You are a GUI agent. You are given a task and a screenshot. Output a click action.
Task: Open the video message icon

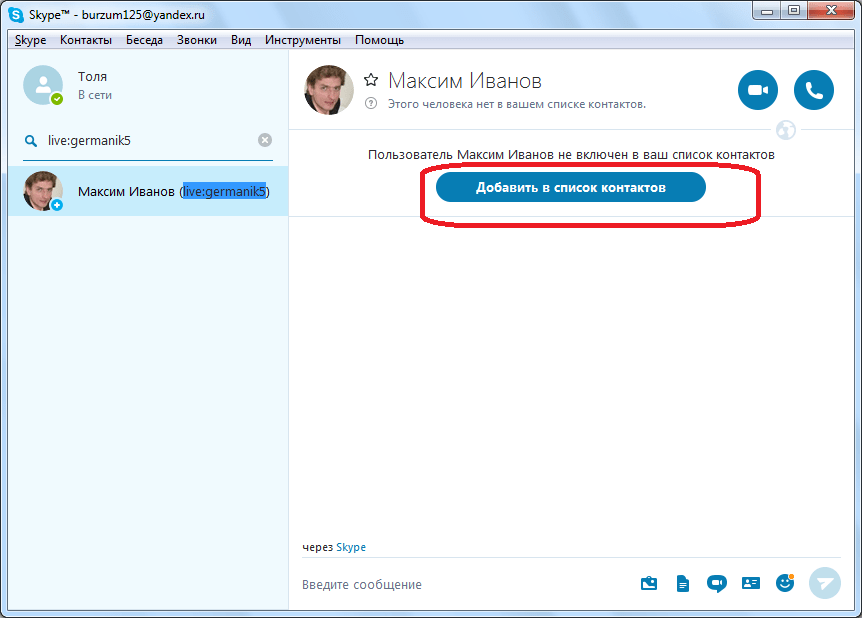click(x=717, y=583)
